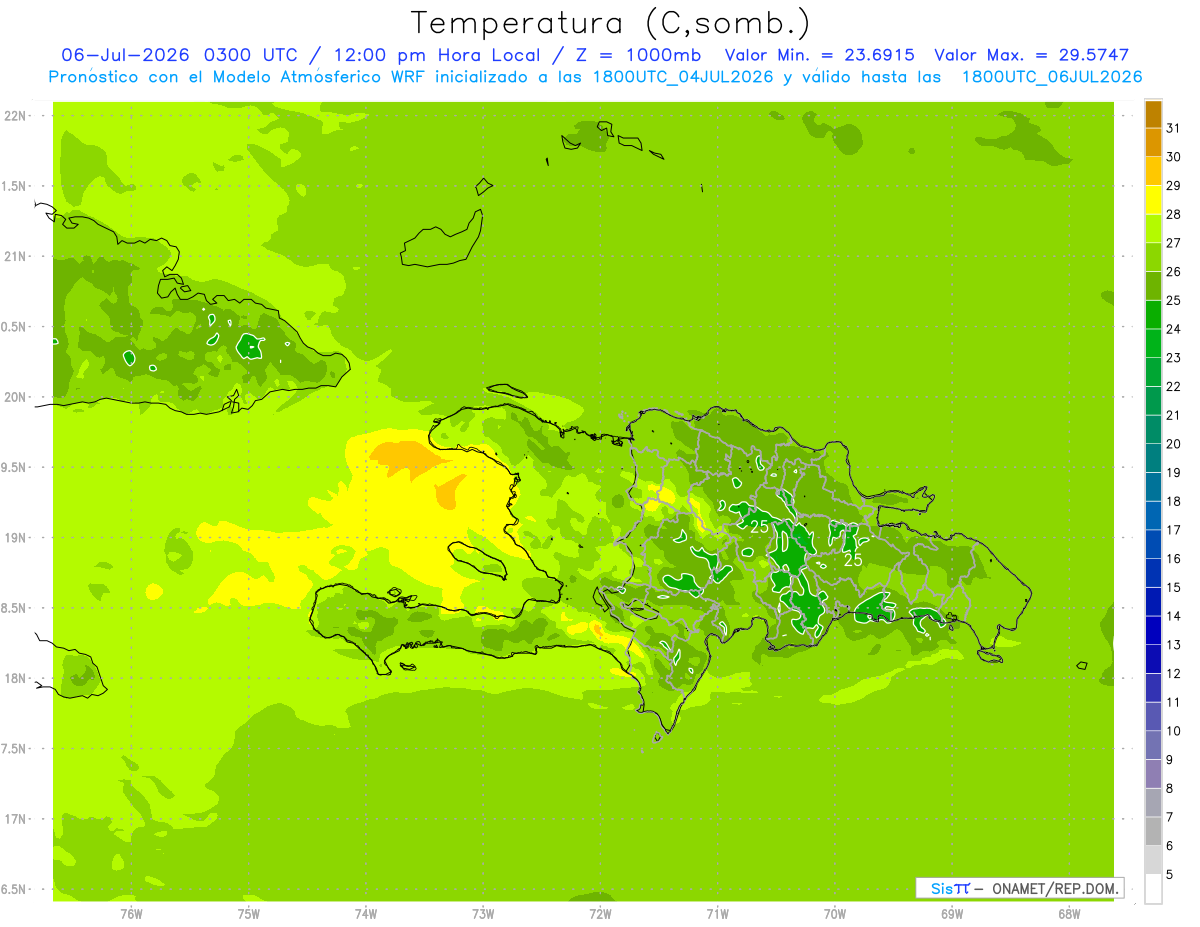Click the '75W' longitude label
The width and height of the screenshot is (1200, 927).
coord(249,914)
